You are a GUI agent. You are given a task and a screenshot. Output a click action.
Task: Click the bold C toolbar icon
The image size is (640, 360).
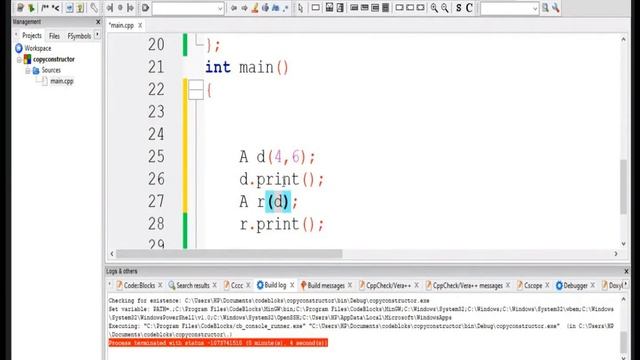point(469,8)
